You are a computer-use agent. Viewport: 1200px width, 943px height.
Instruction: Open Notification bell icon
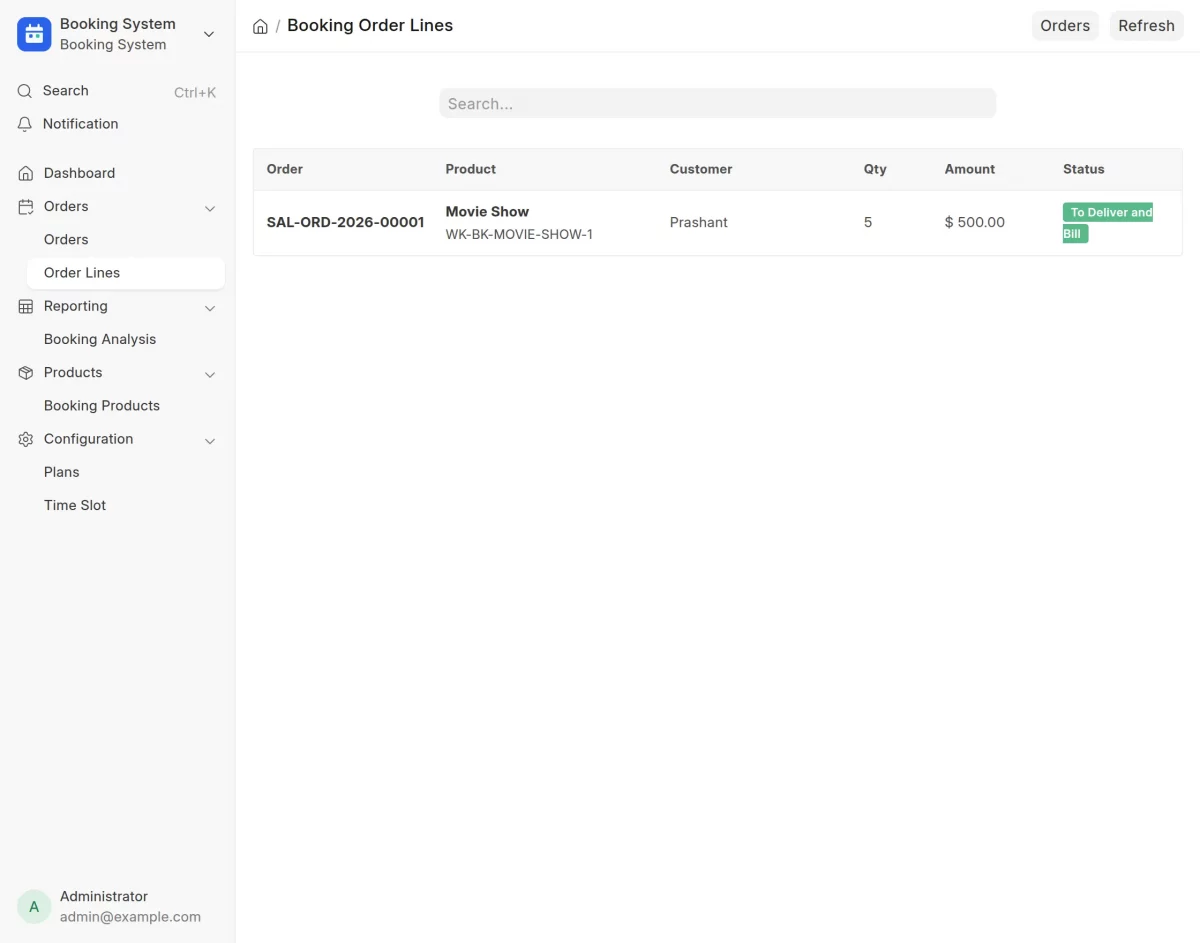(25, 124)
